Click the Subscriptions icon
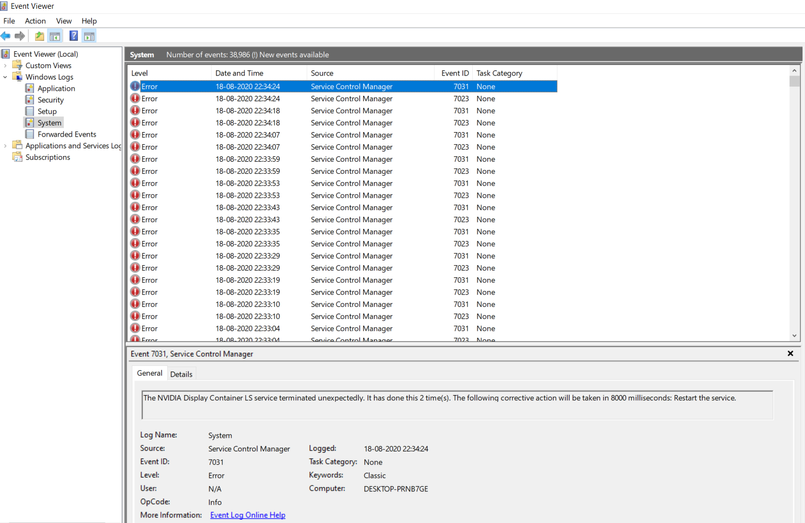This screenshot has height=523, width=805. click(17, 157)
